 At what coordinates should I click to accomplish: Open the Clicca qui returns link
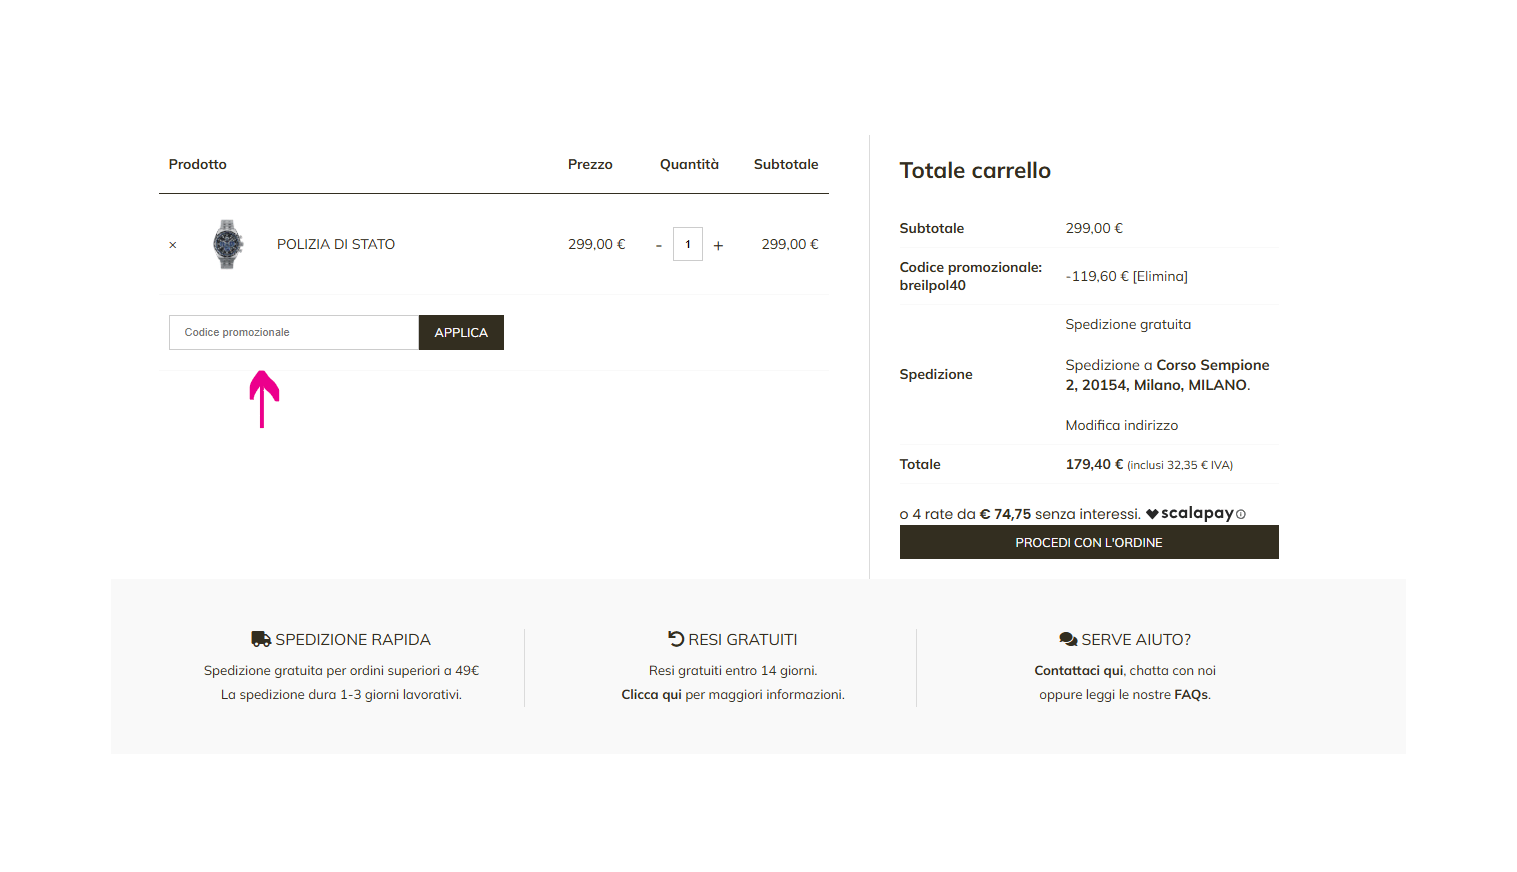point(651,694)
